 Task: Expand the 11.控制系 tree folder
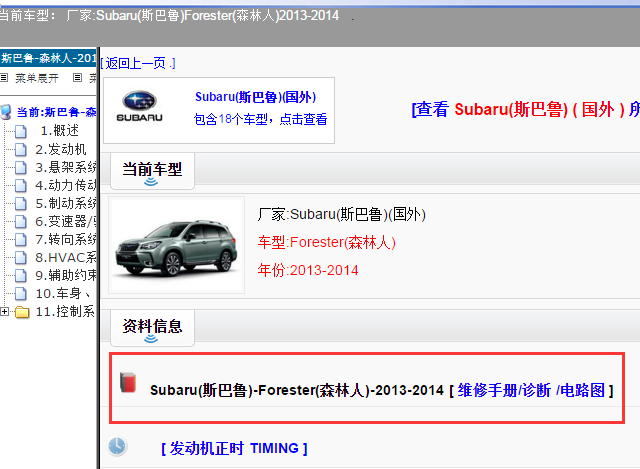click(x=4, y=311)
